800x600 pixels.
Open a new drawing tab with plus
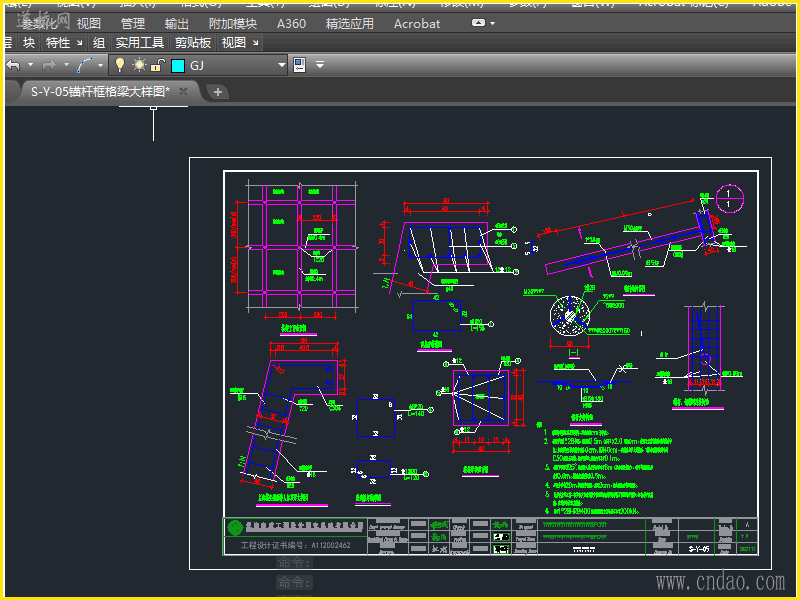pos(217,92)
